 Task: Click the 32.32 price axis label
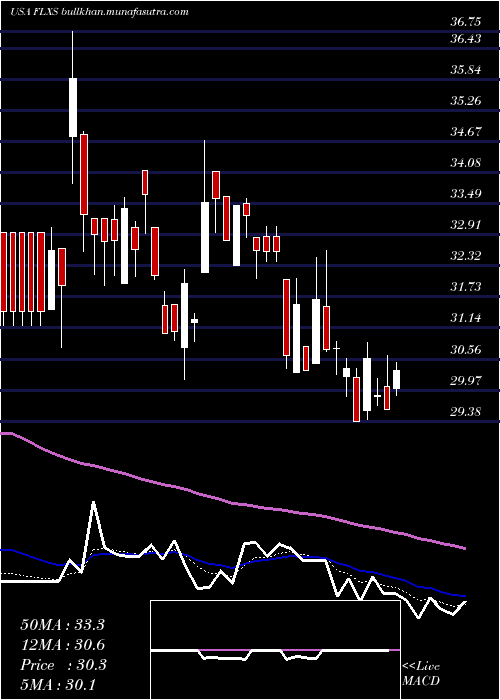(465, 256)
